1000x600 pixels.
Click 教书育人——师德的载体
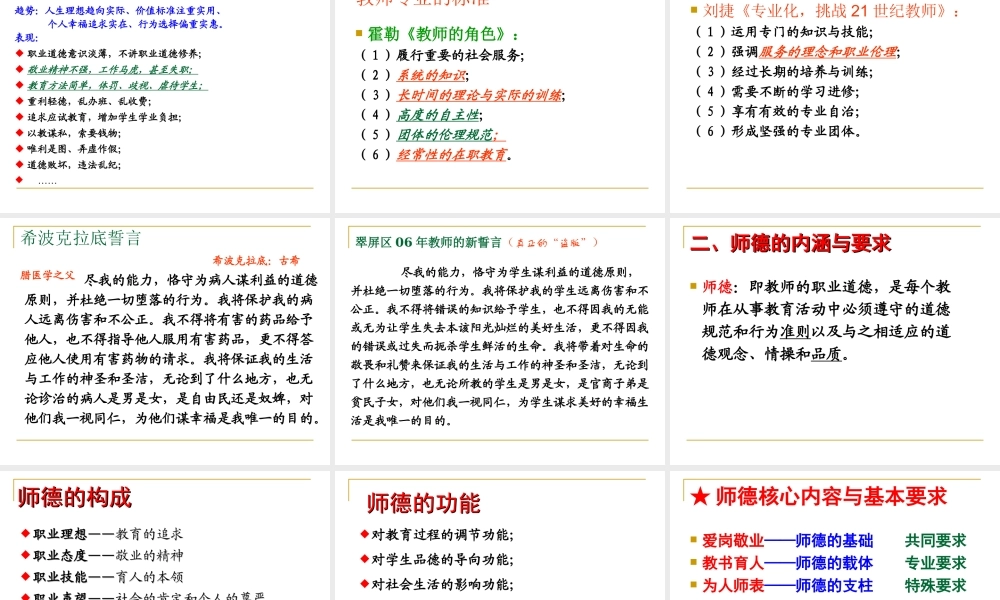click(788, 563)
